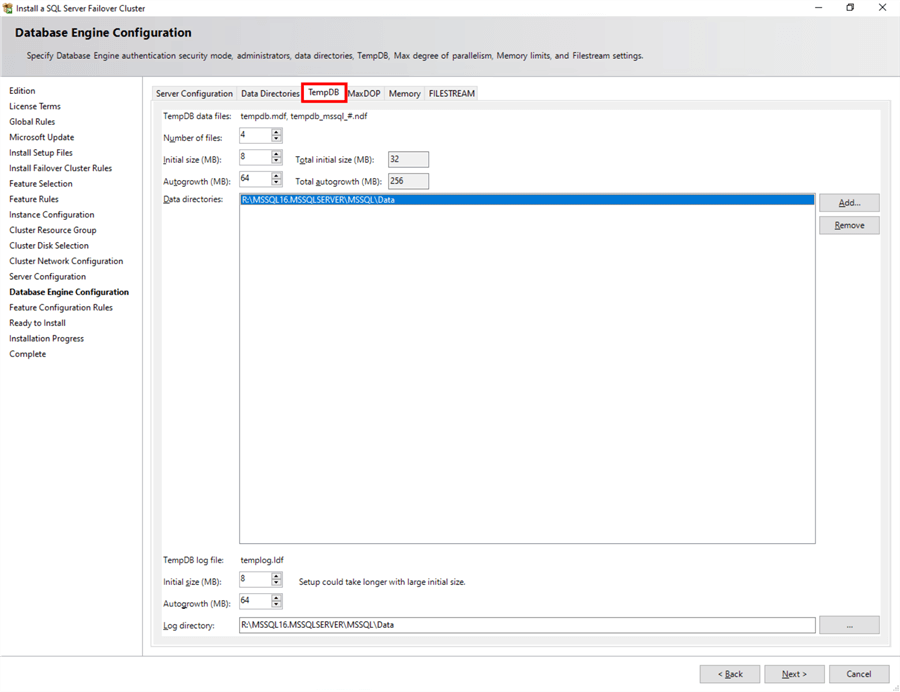This screenshot has width=900, height=692.
Task: Increase data files Initial size with up arrow
Action: coord(277,154)
